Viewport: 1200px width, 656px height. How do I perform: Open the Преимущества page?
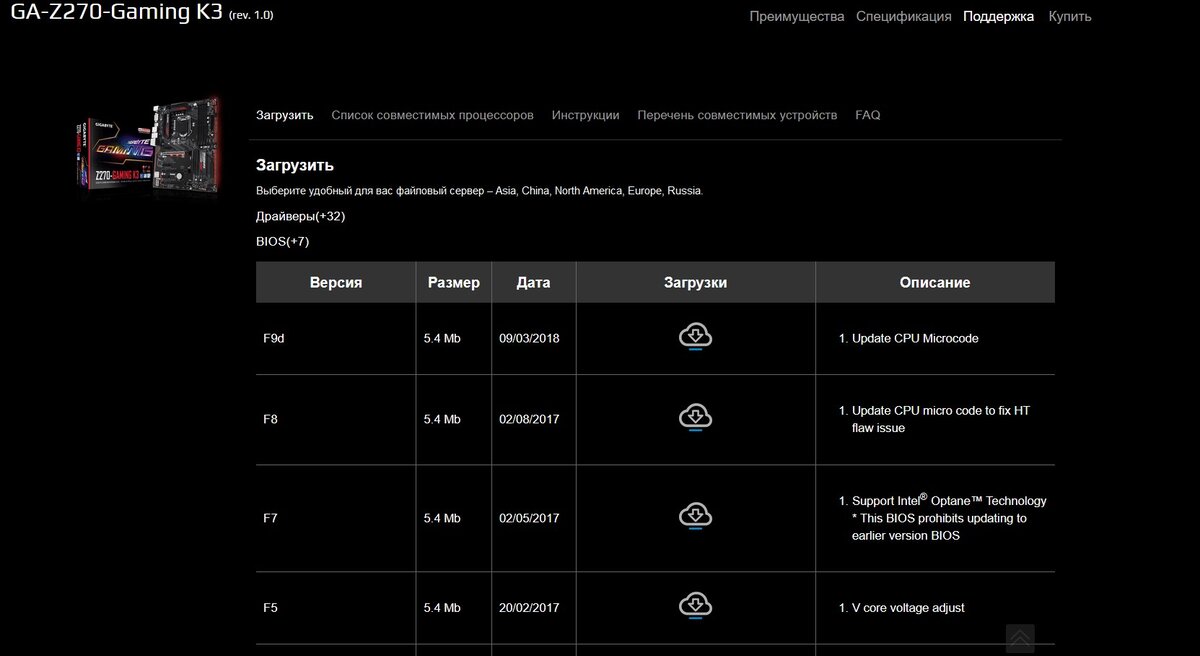797,16
